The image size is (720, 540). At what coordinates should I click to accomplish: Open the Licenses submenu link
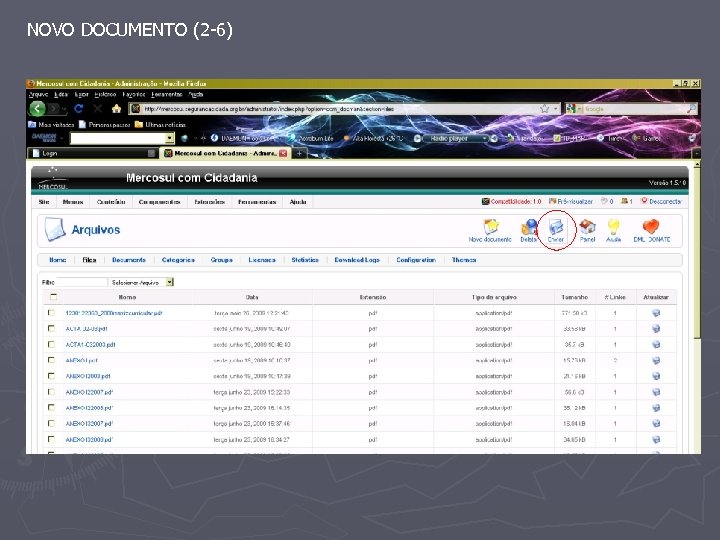tap(262, 260)
